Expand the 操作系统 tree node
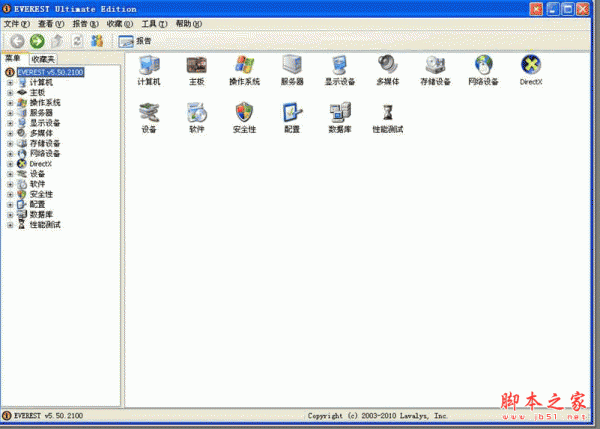 pos(10,103)
